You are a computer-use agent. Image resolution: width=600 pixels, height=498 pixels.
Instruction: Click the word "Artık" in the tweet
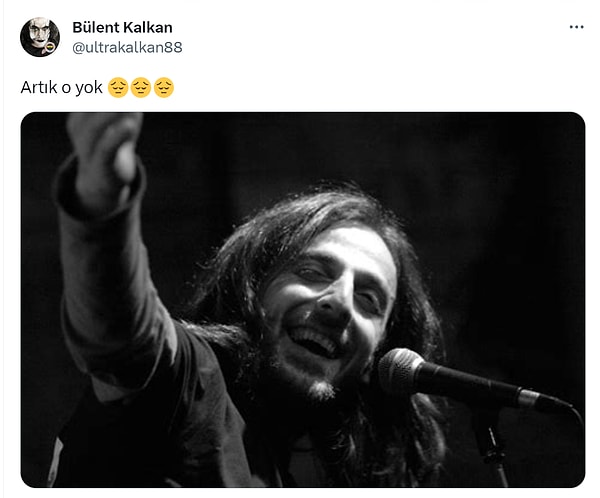(39, 88)
